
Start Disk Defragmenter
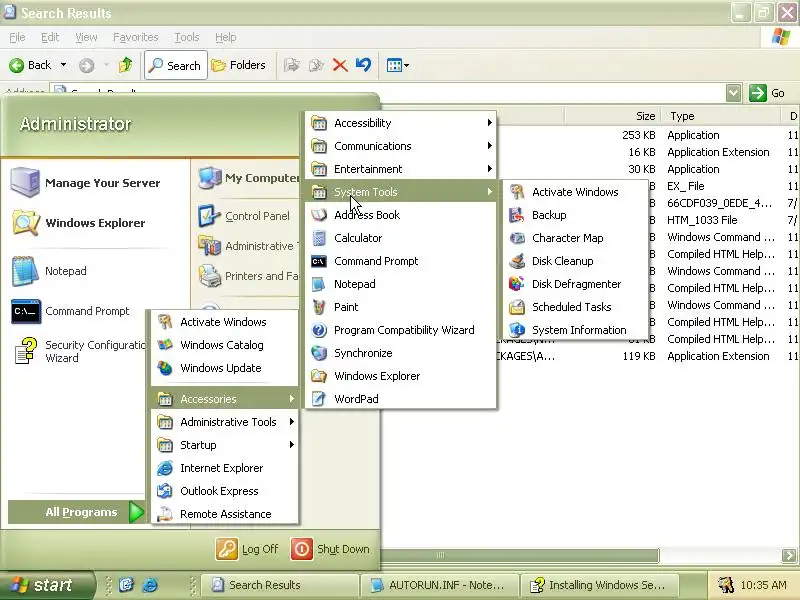[576, 284]
